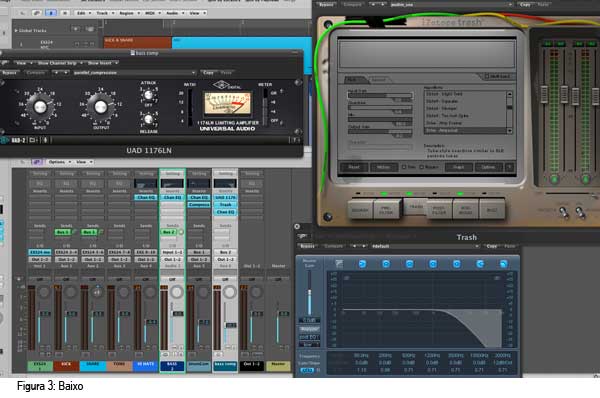
Task: Open the Show Channel Strip dropdown
Action: [x=59, y=63]
